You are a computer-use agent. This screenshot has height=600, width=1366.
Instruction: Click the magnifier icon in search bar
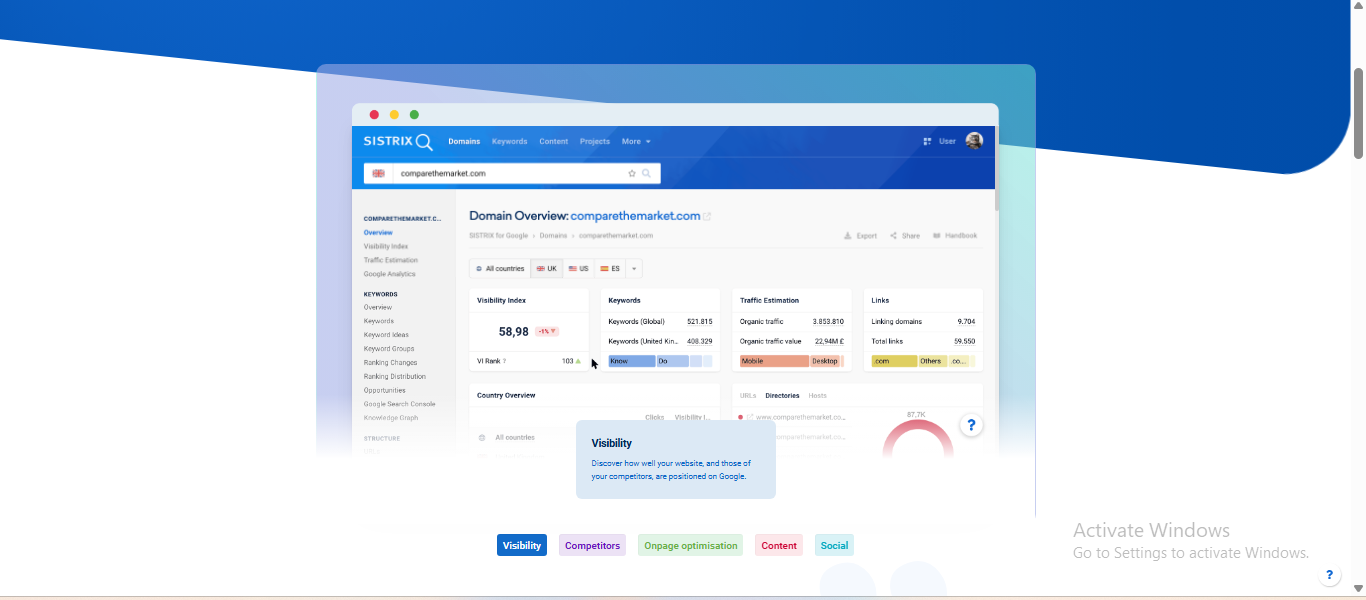tap(647, 173)
